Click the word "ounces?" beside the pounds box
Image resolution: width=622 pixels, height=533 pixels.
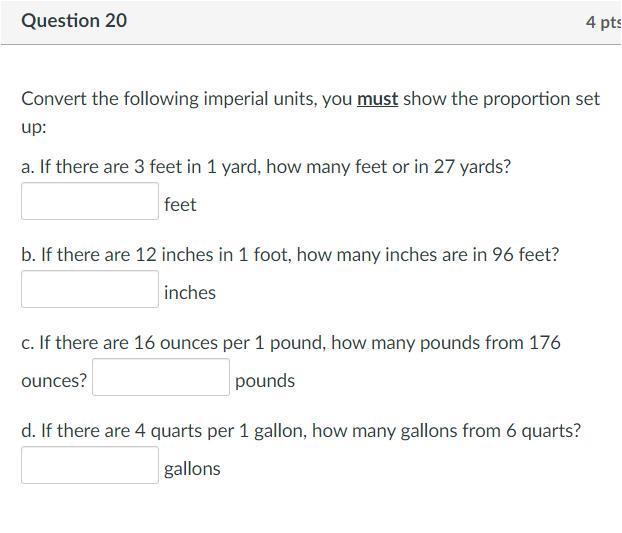tap(54, 381)
